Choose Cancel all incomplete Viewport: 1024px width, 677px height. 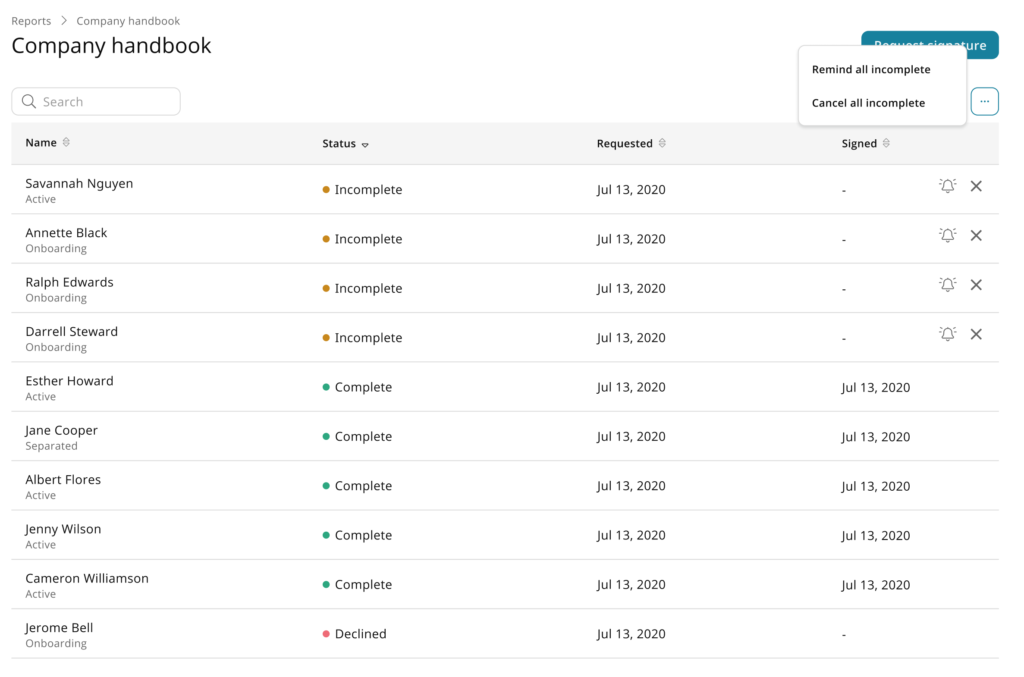click(x=868, y=102)
